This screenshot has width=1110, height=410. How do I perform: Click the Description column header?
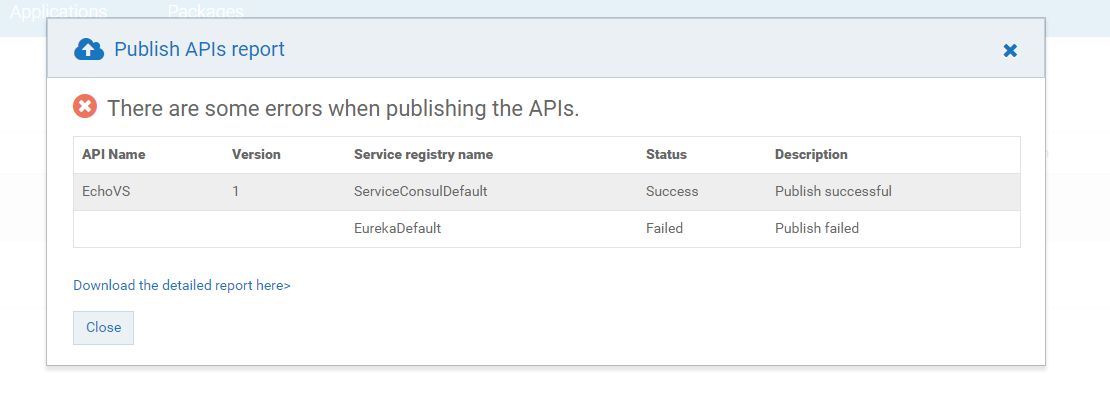811,155
